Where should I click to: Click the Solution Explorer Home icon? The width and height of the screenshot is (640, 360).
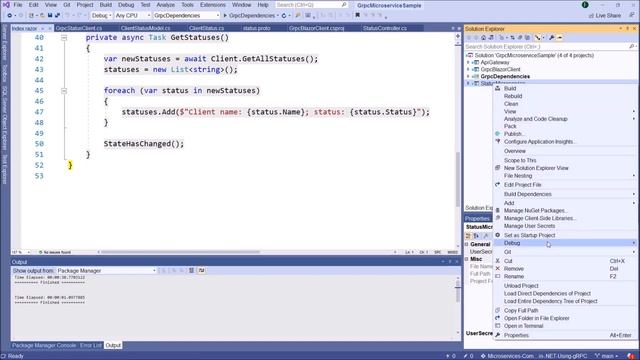(x=483, y=38)
